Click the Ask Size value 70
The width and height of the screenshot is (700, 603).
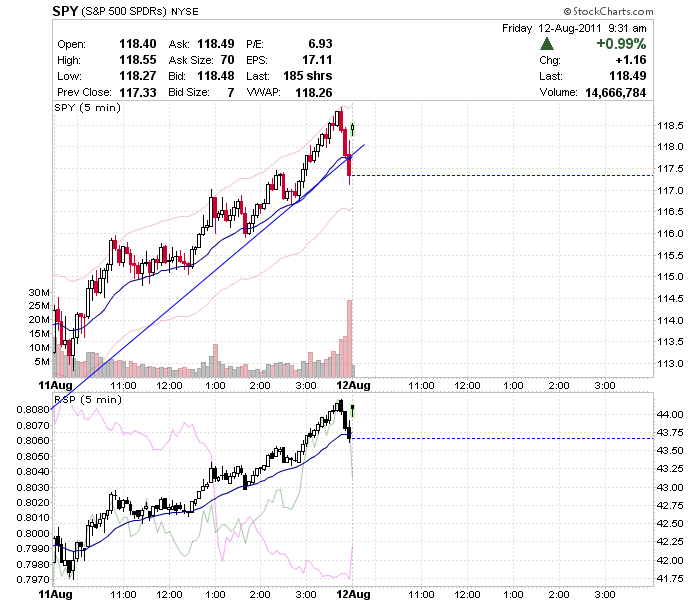227,60
